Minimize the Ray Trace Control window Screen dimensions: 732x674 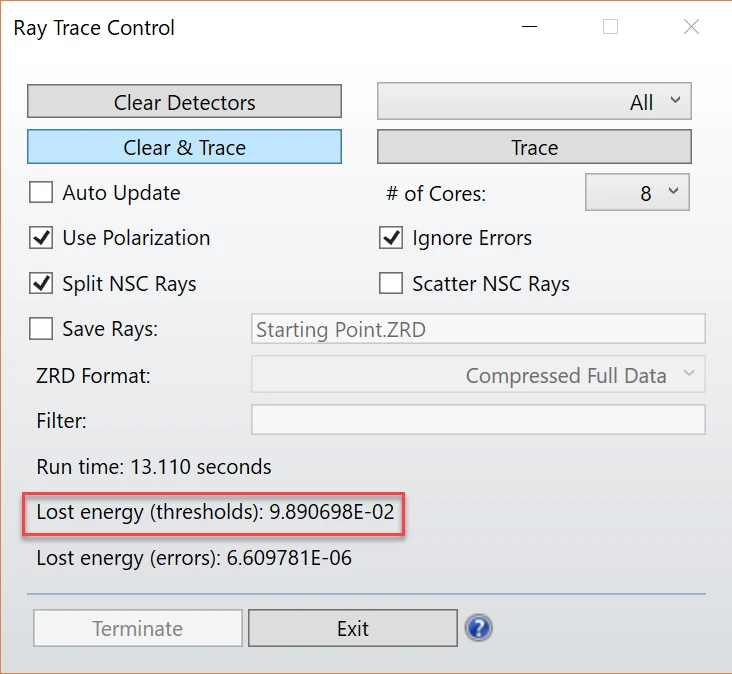click(x=529, y=27)
